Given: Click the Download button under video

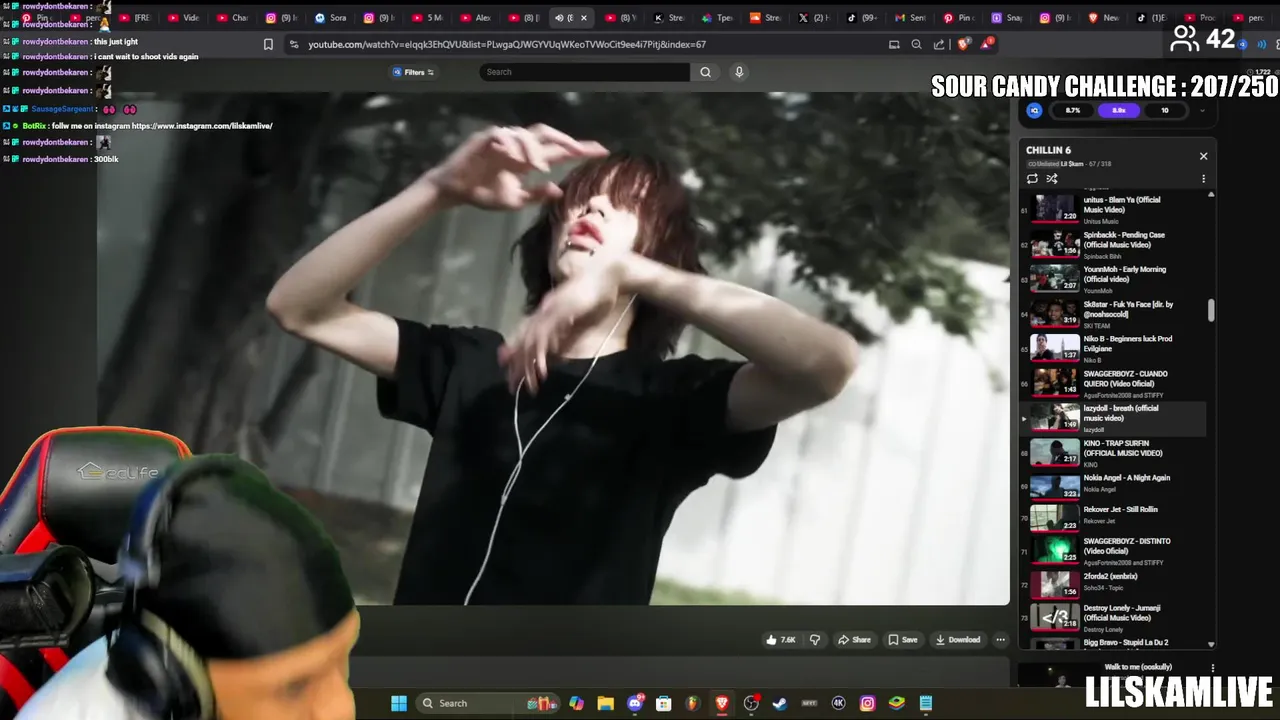Looking at the screenshot, I should coord(958,640).
